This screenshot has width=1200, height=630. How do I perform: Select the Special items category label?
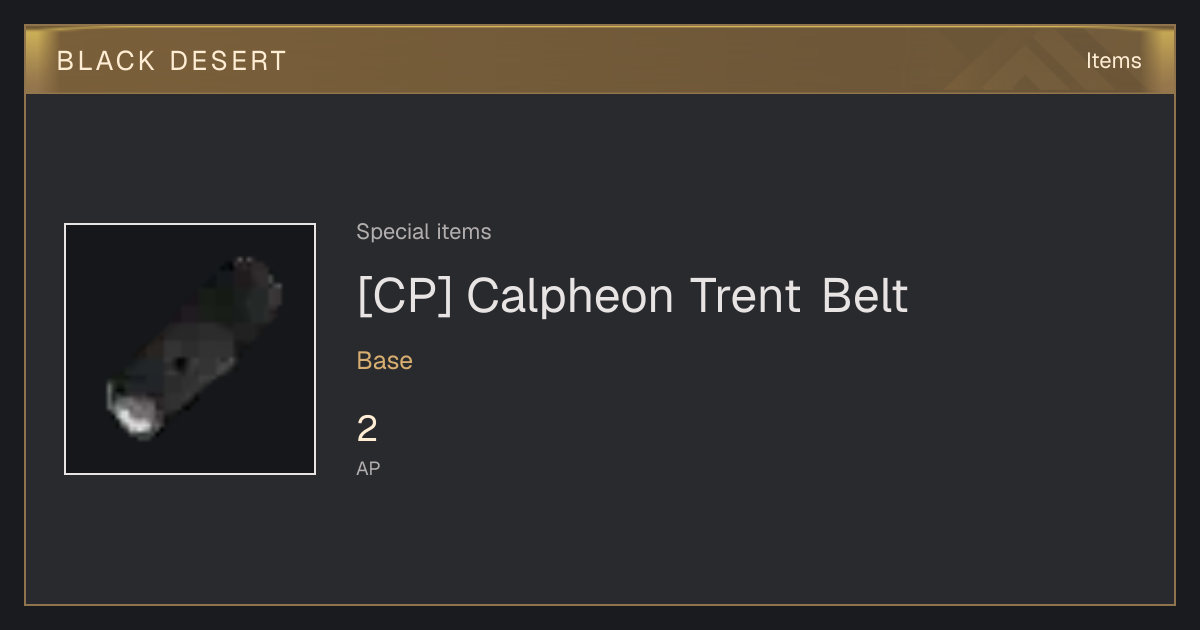(x=424, y=232)
